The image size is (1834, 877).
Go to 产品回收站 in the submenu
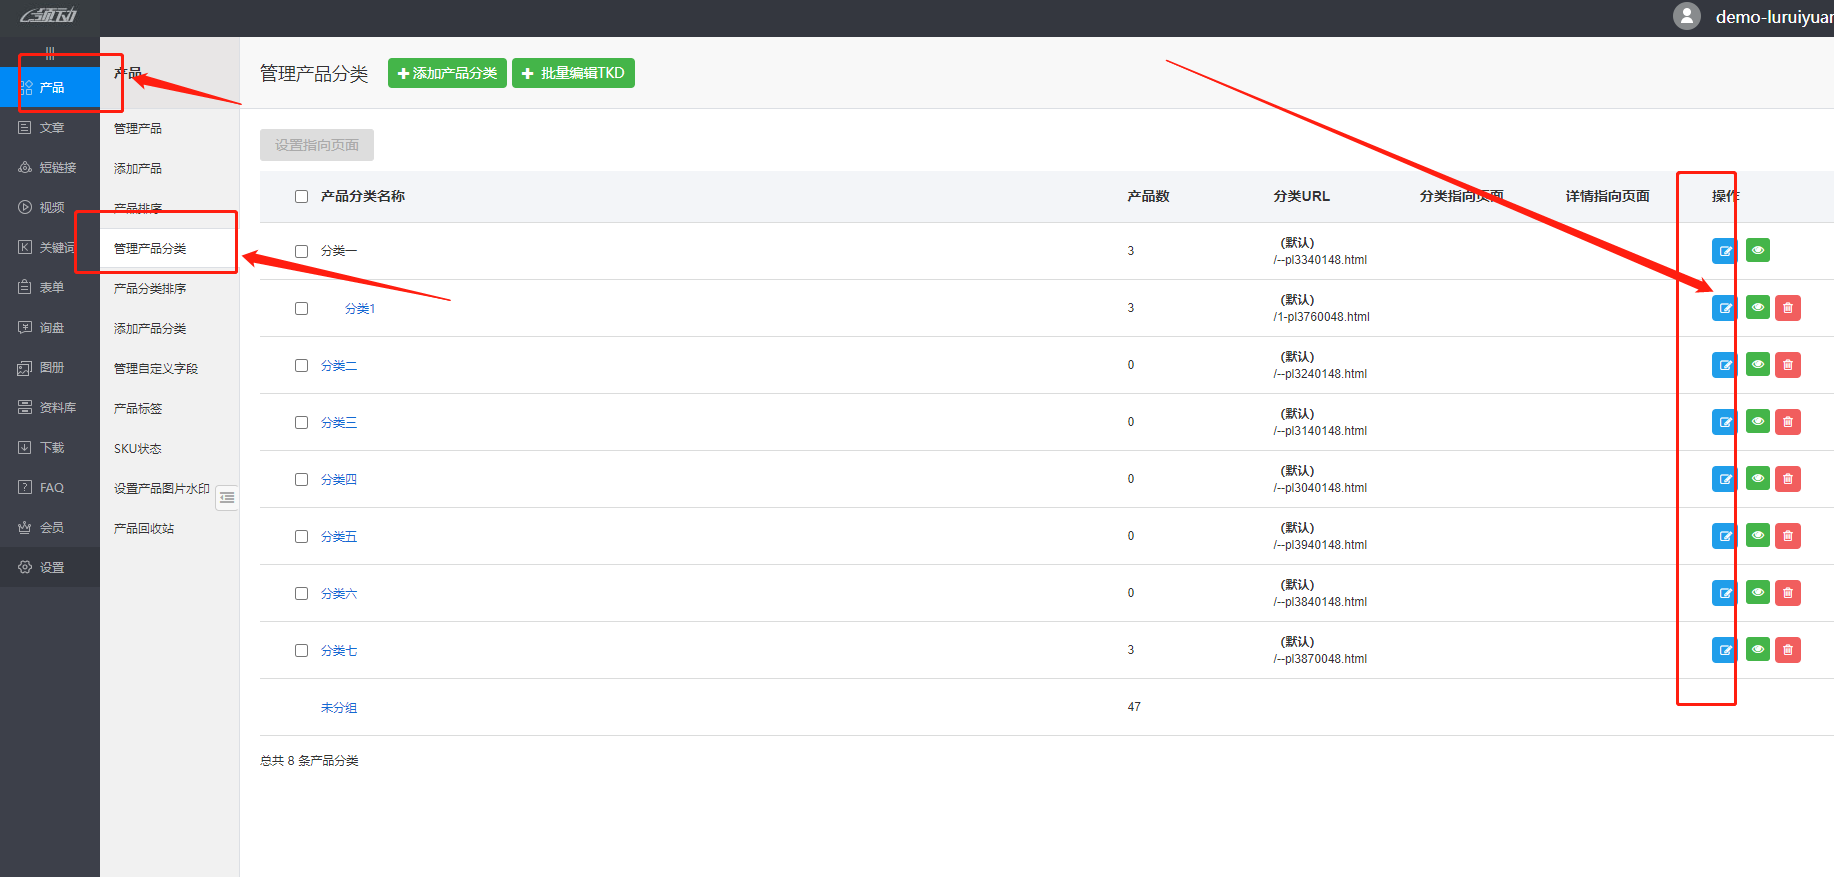pyautogui.click(x=144, y=529)
